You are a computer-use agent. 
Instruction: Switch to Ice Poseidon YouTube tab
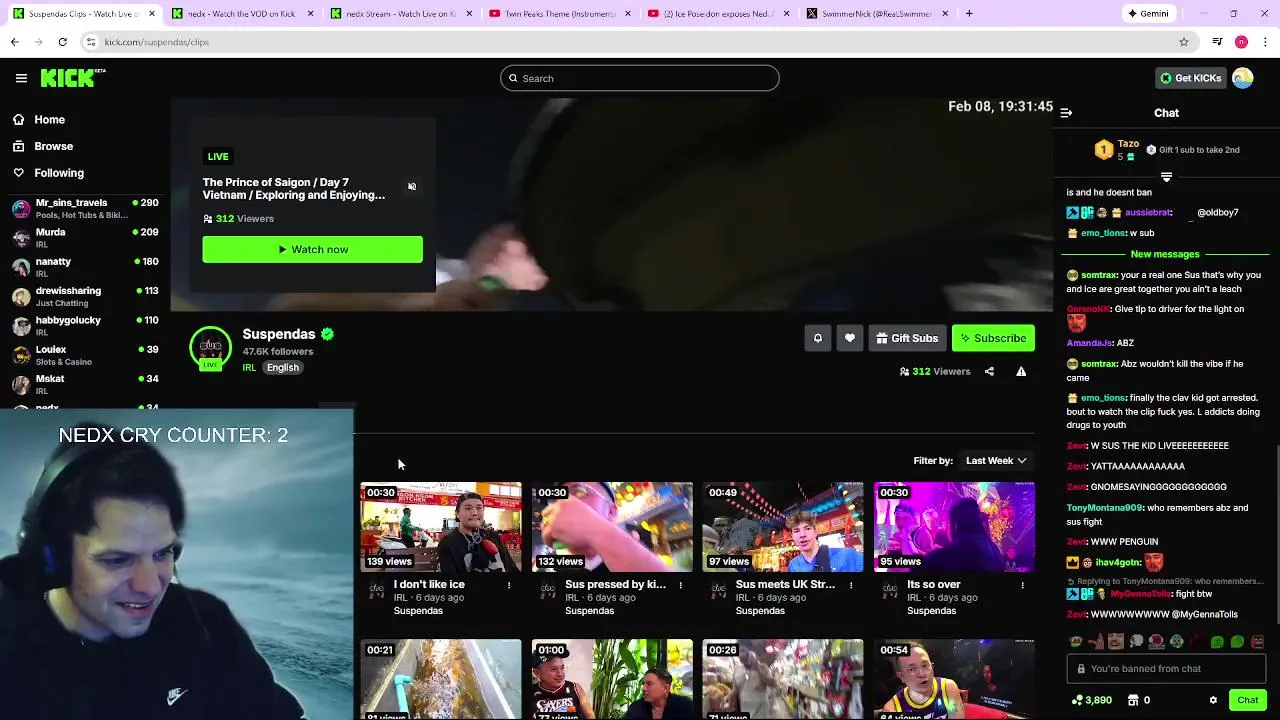(x=717, y=14)
